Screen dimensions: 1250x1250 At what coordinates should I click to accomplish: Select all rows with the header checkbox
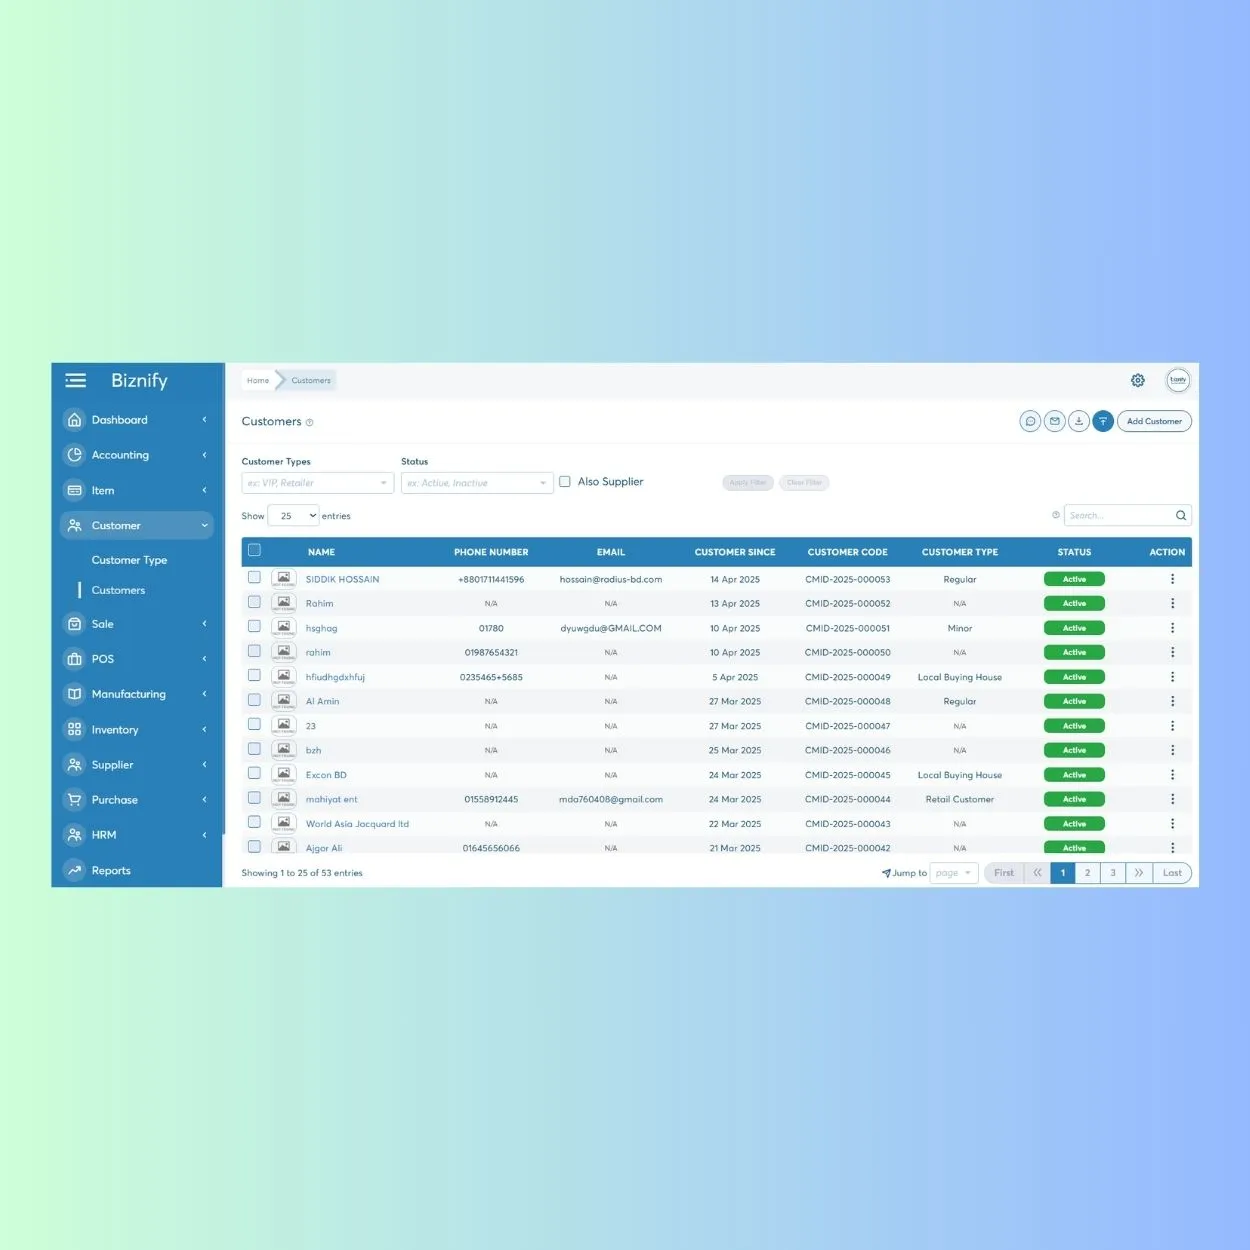point(254,549)
